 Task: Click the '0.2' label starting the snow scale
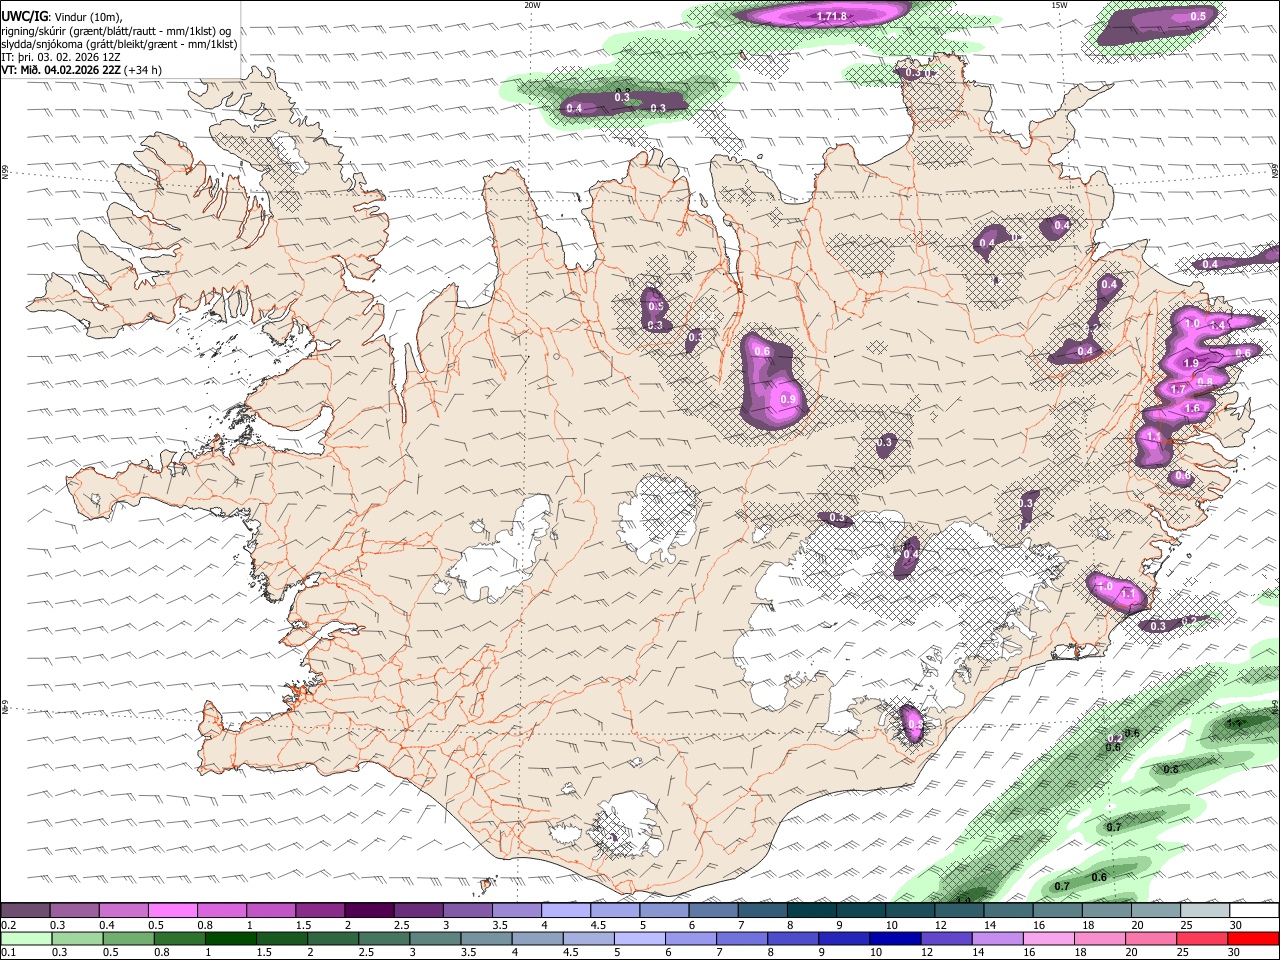[x=8, y=925]
